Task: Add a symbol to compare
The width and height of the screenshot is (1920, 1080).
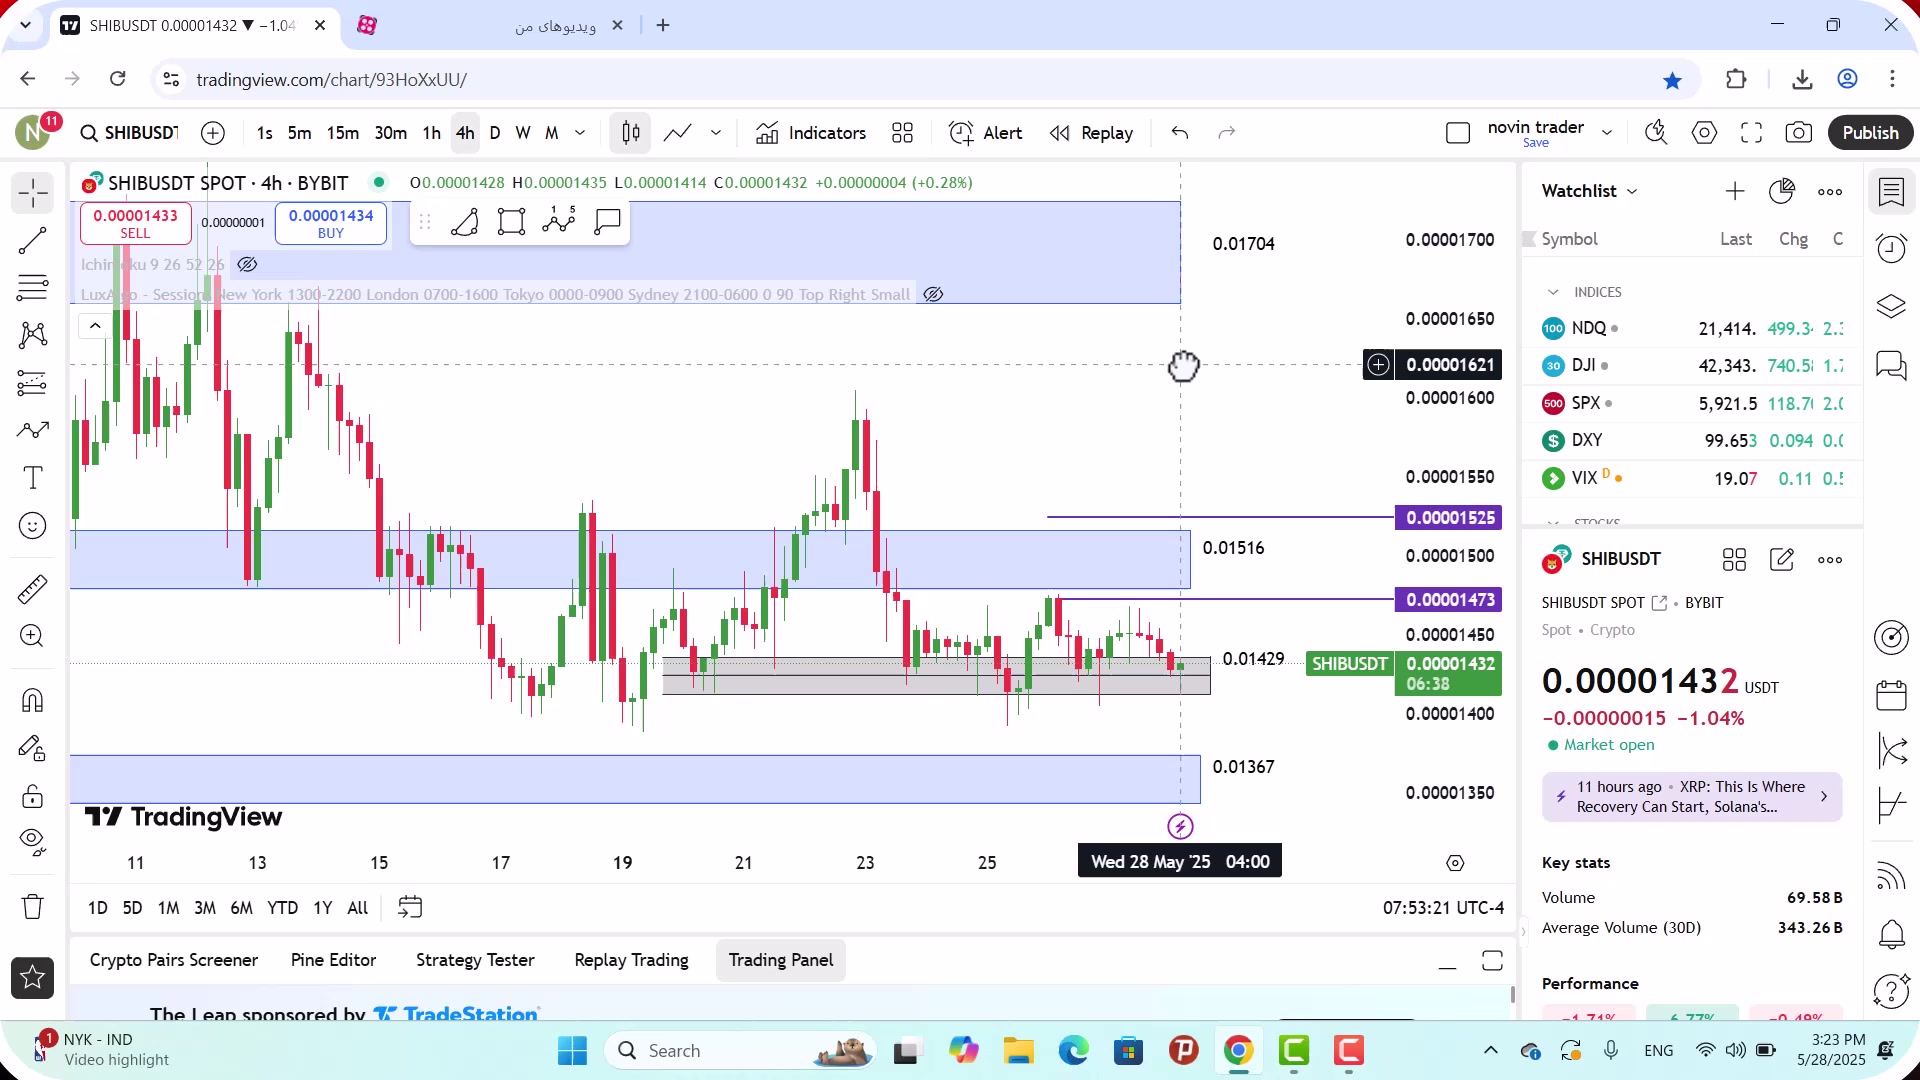Action: [x=213, y=133]
